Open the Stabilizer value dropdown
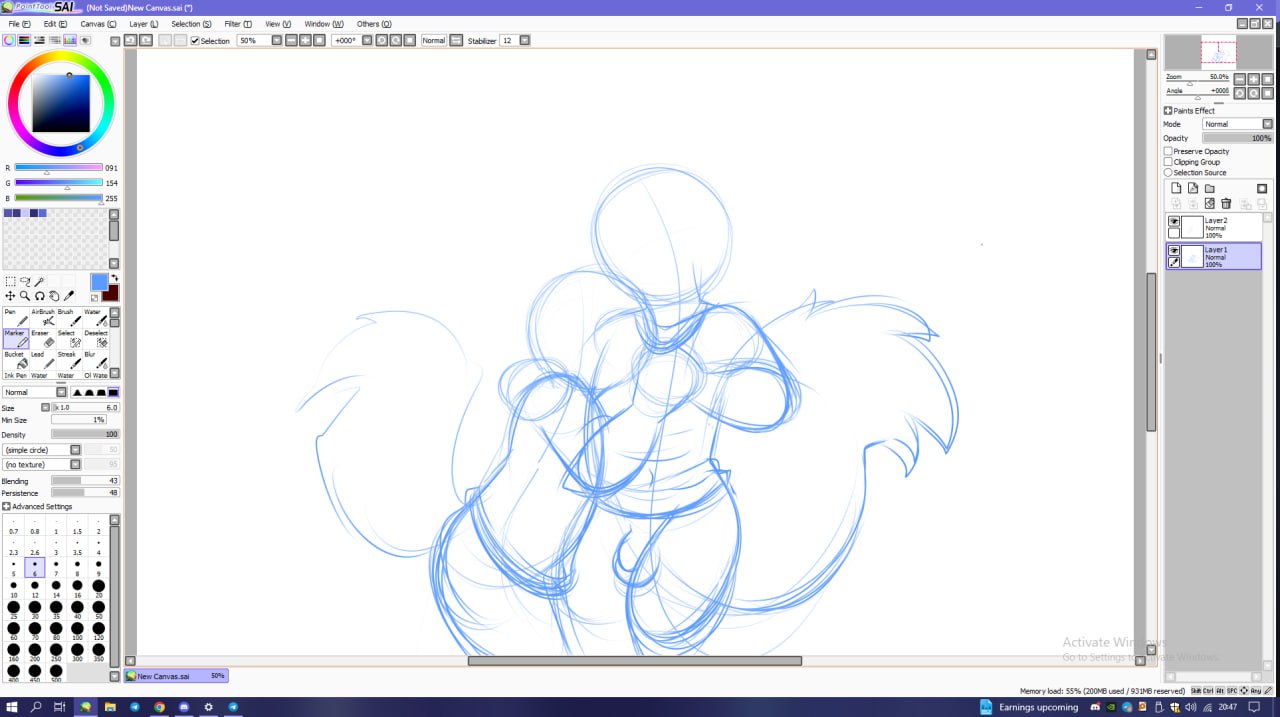The height and width of the screenshot is (717, 1280). click(525, 40)
